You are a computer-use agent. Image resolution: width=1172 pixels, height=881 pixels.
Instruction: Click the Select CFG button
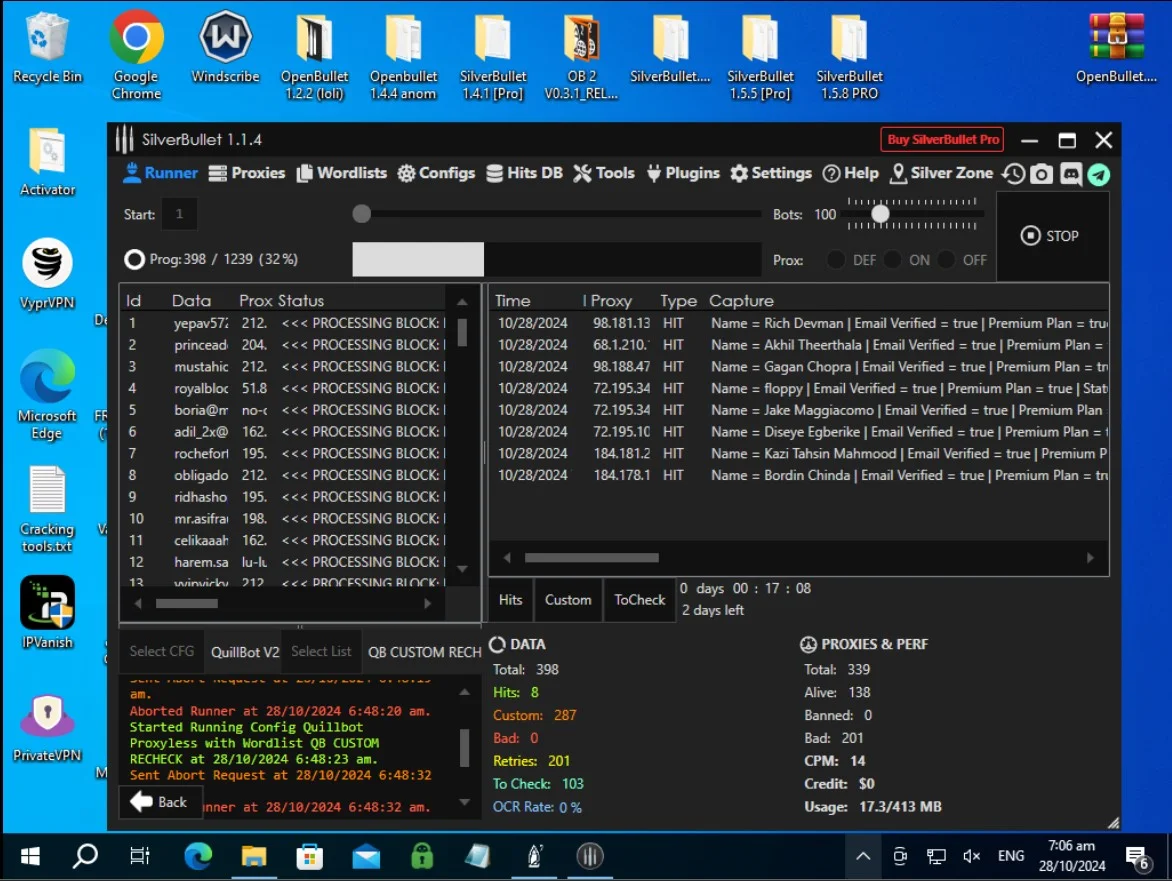tap(161, 651)
